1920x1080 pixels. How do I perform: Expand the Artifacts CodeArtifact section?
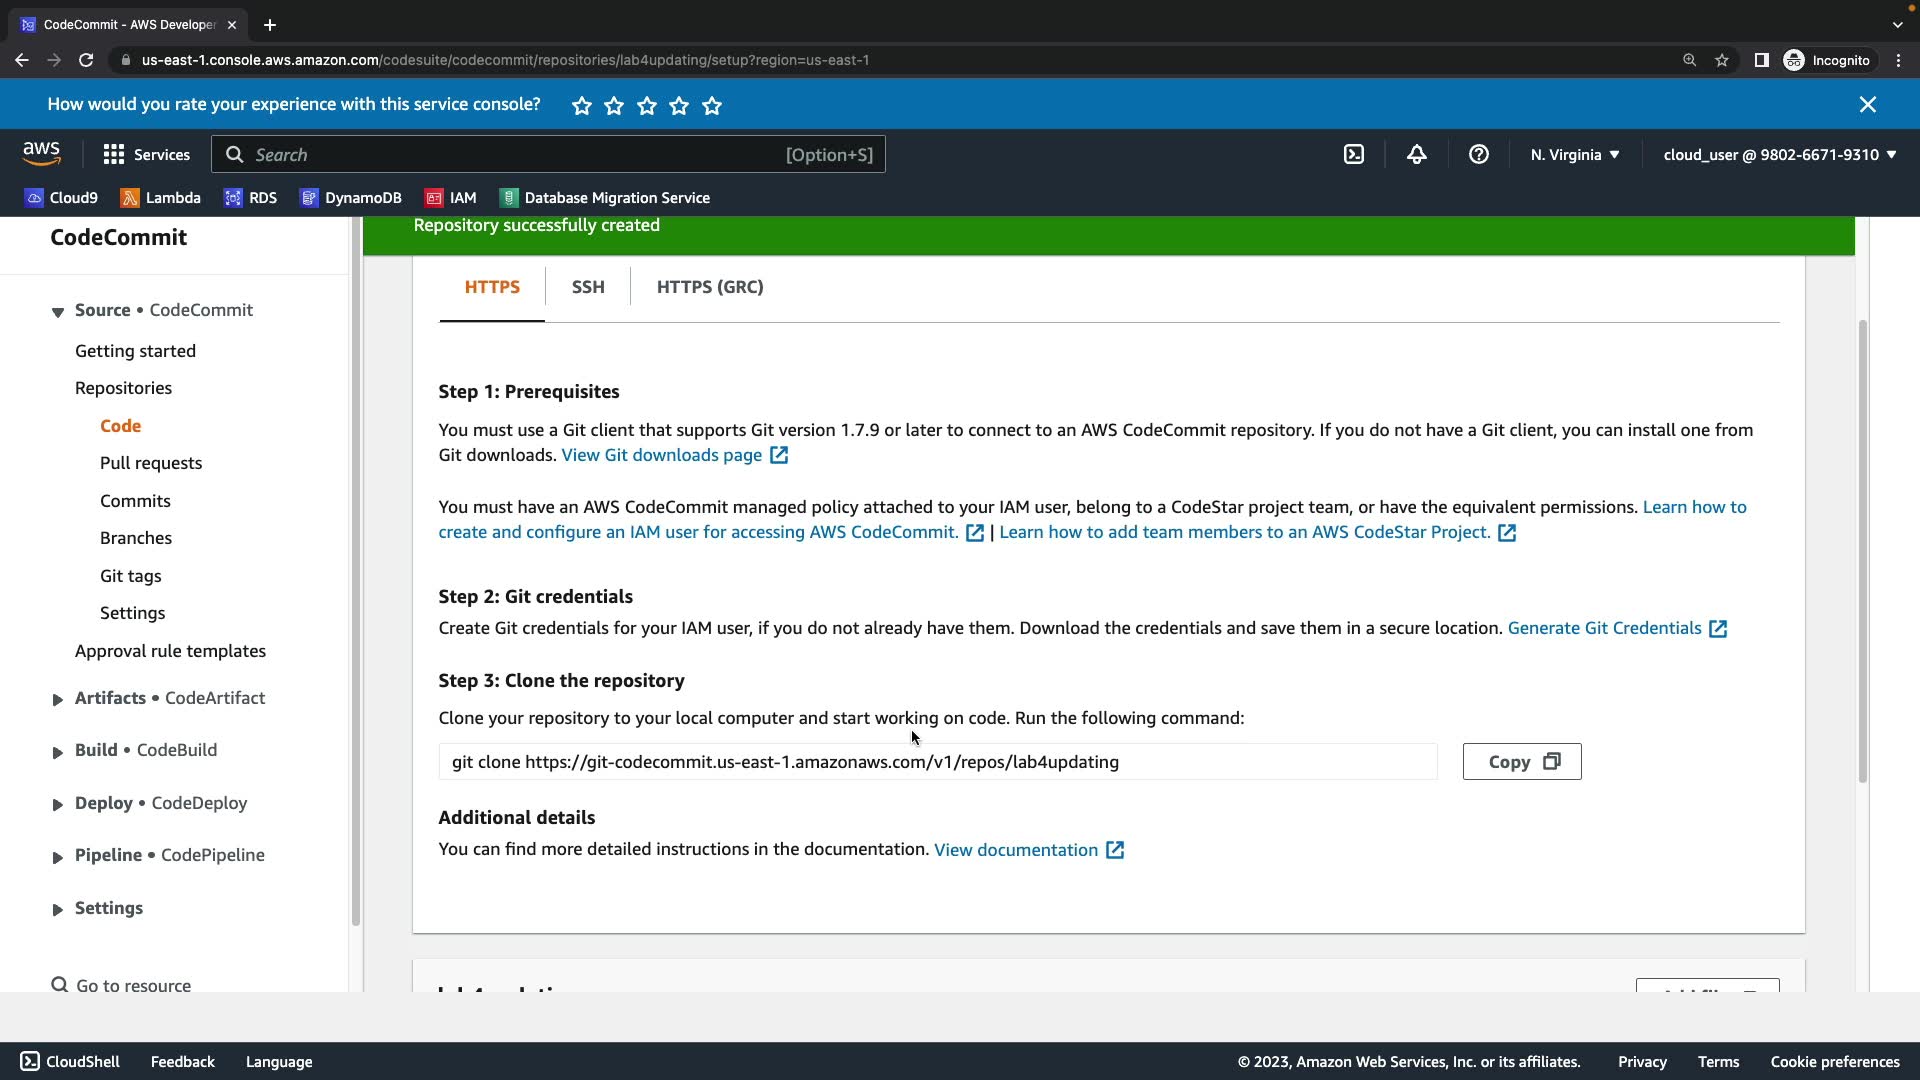tap(58, 699)
